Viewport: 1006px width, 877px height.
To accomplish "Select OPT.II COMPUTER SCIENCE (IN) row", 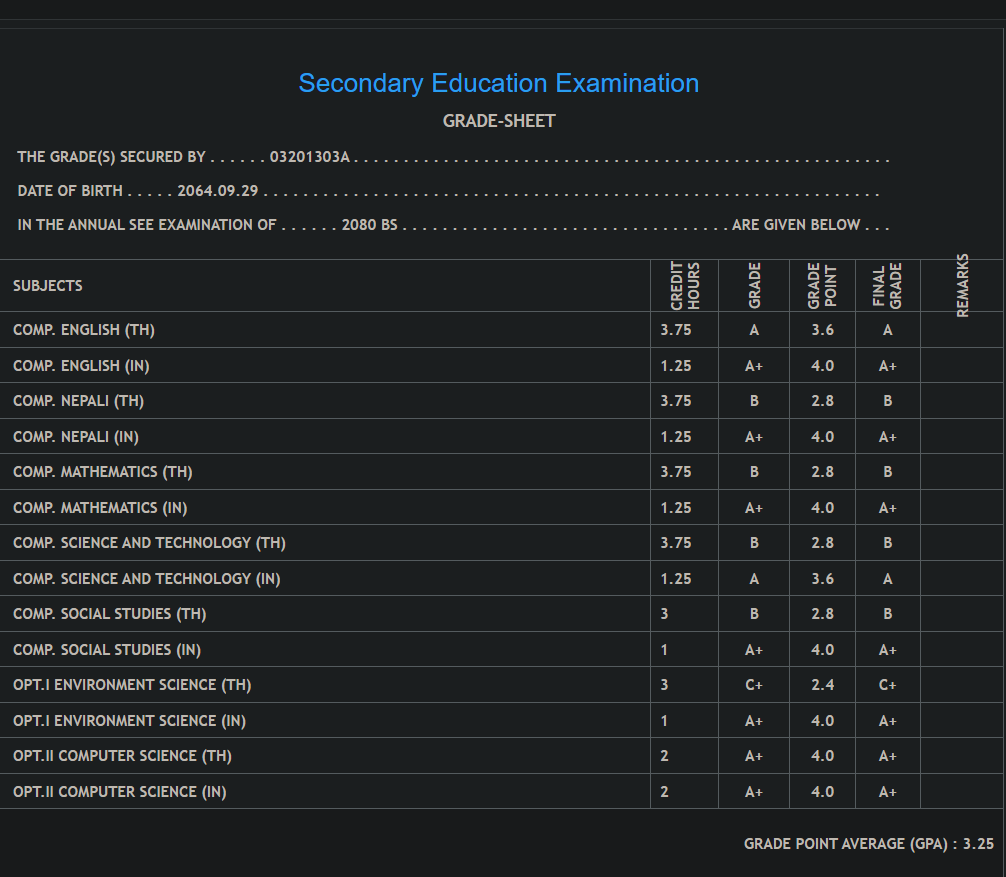I will pos(120,792).
